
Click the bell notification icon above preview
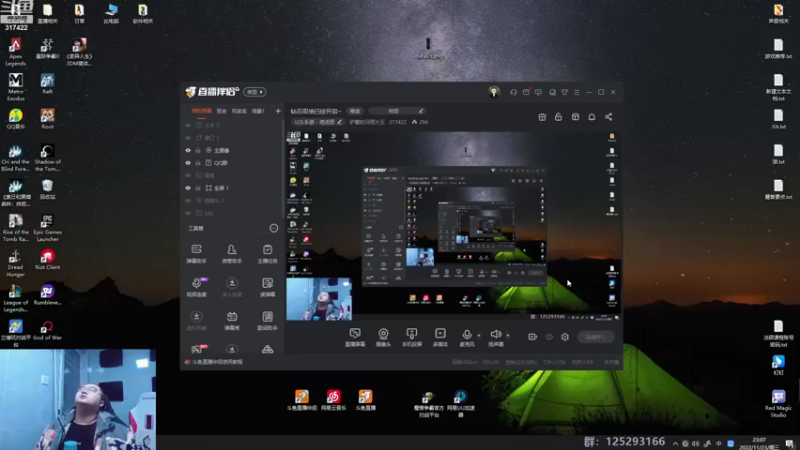591,117
